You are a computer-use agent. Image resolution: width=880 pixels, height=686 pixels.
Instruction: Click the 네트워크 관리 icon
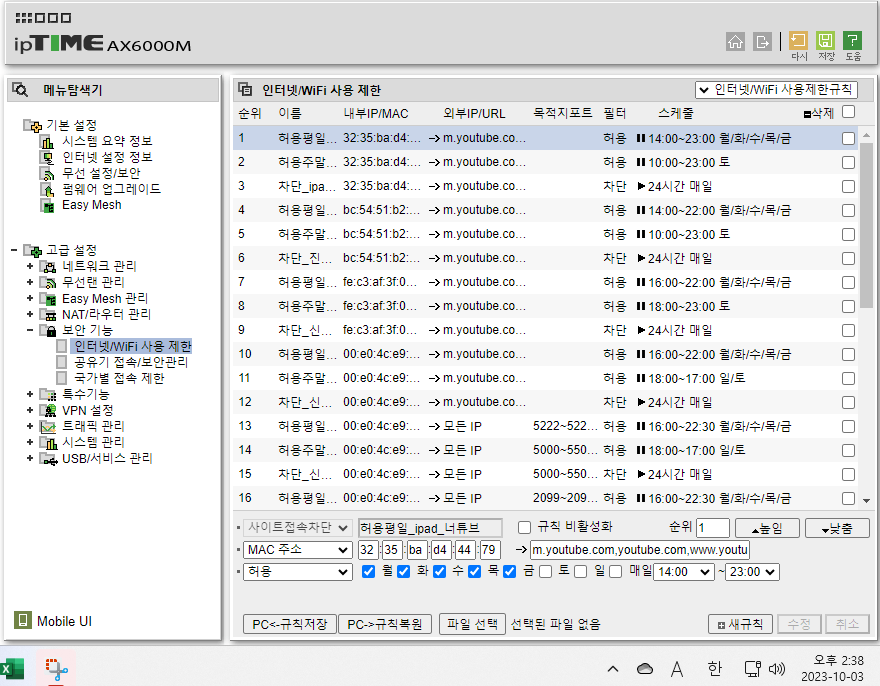tap(48, 267)
